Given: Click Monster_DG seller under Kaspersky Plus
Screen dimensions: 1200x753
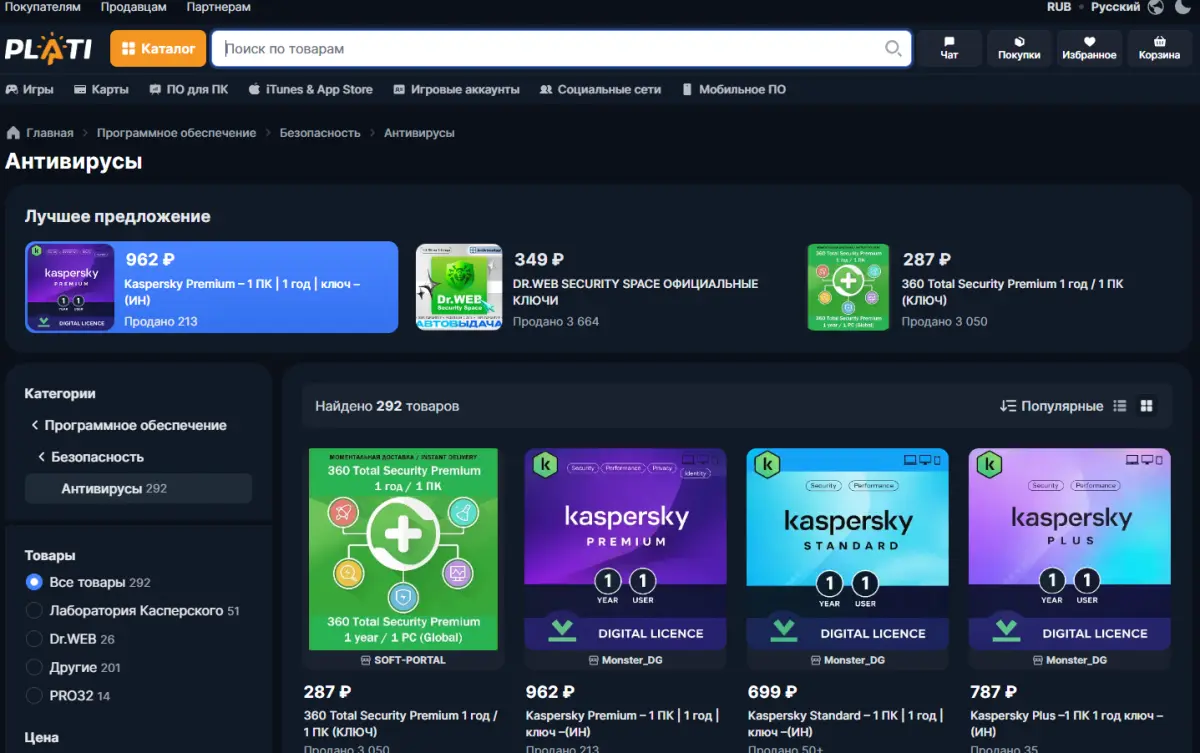Looking at the screenshot, I should (x=1070, y=660).
